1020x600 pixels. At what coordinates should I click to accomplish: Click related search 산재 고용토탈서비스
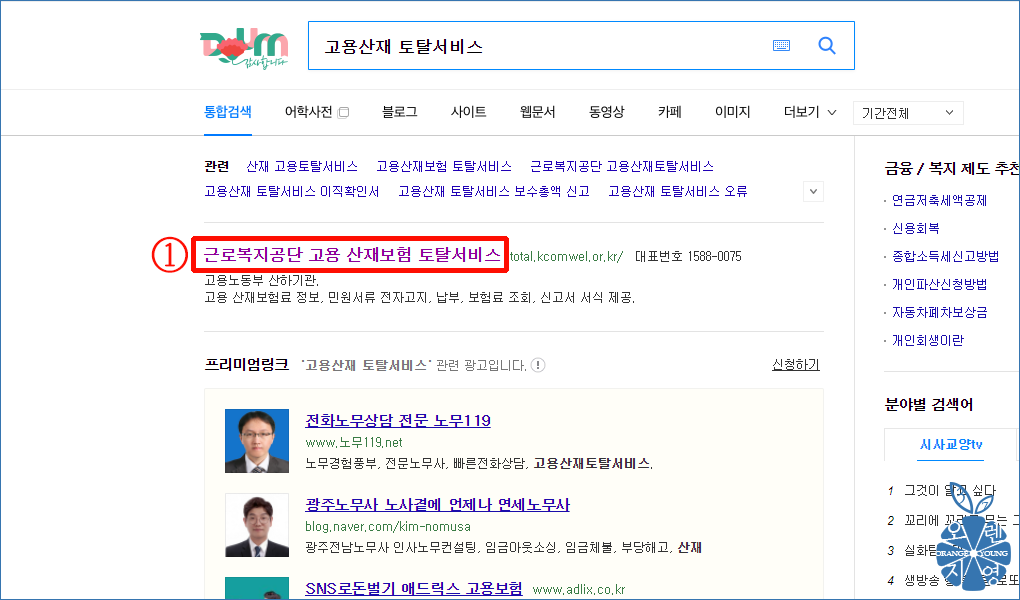point(302,167)
